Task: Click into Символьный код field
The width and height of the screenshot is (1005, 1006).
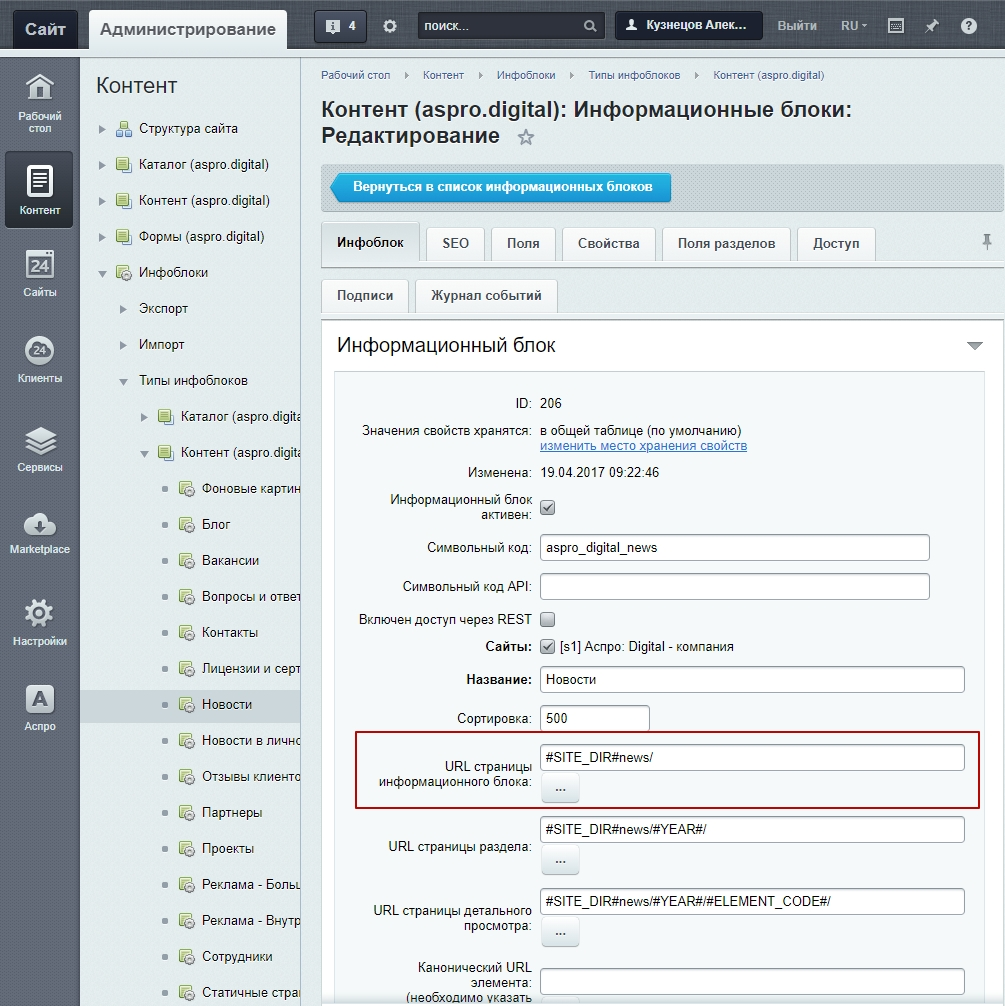Action: pos(734,547)
